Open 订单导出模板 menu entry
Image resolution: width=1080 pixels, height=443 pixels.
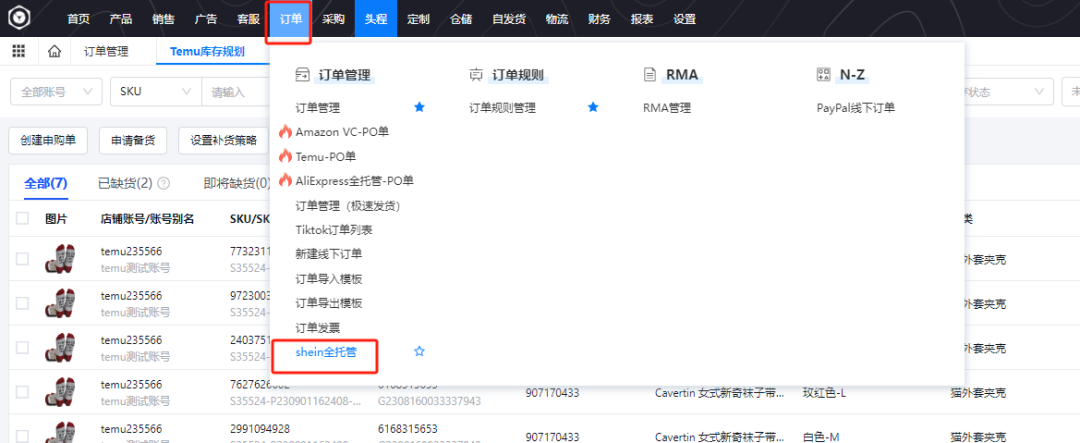point(329,303)
